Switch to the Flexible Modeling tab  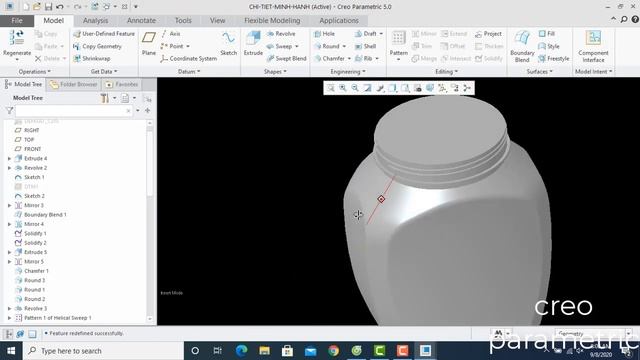tap(272, 20)
